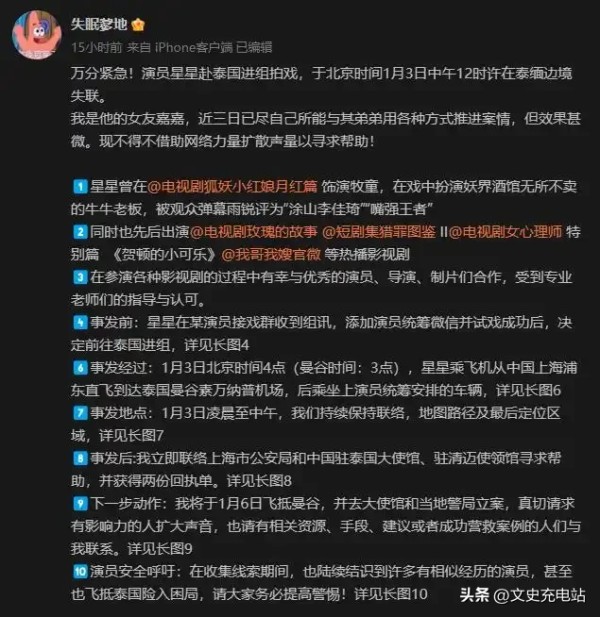Click the blue number 10 emoji before 演员安全呼吁
600x617 pixels.
pyautogui.click(x=80, y=571)
